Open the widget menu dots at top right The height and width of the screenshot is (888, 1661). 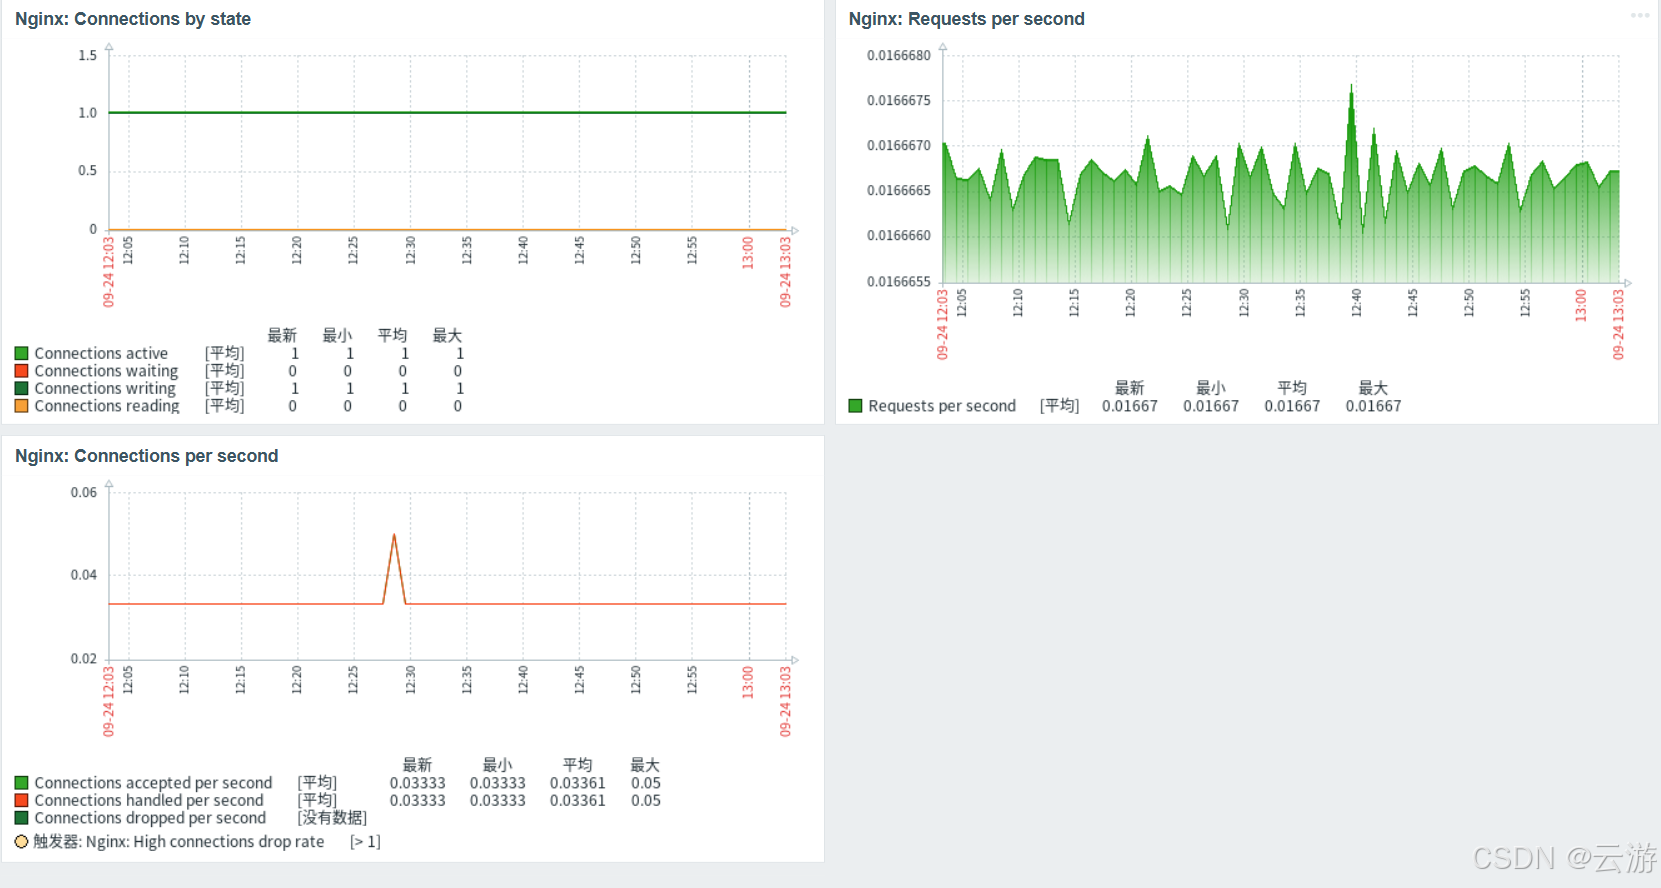1640,15
